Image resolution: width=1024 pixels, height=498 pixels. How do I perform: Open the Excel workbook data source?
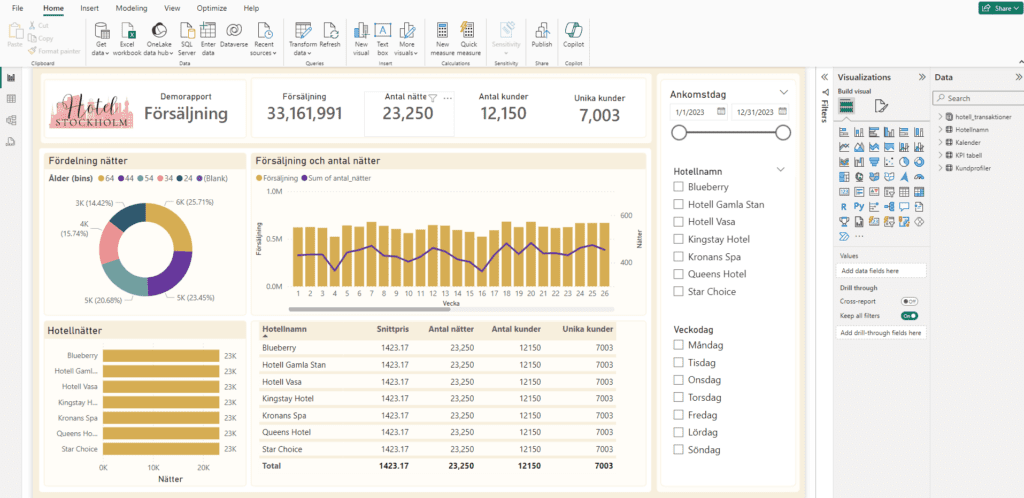pos(127,30)
